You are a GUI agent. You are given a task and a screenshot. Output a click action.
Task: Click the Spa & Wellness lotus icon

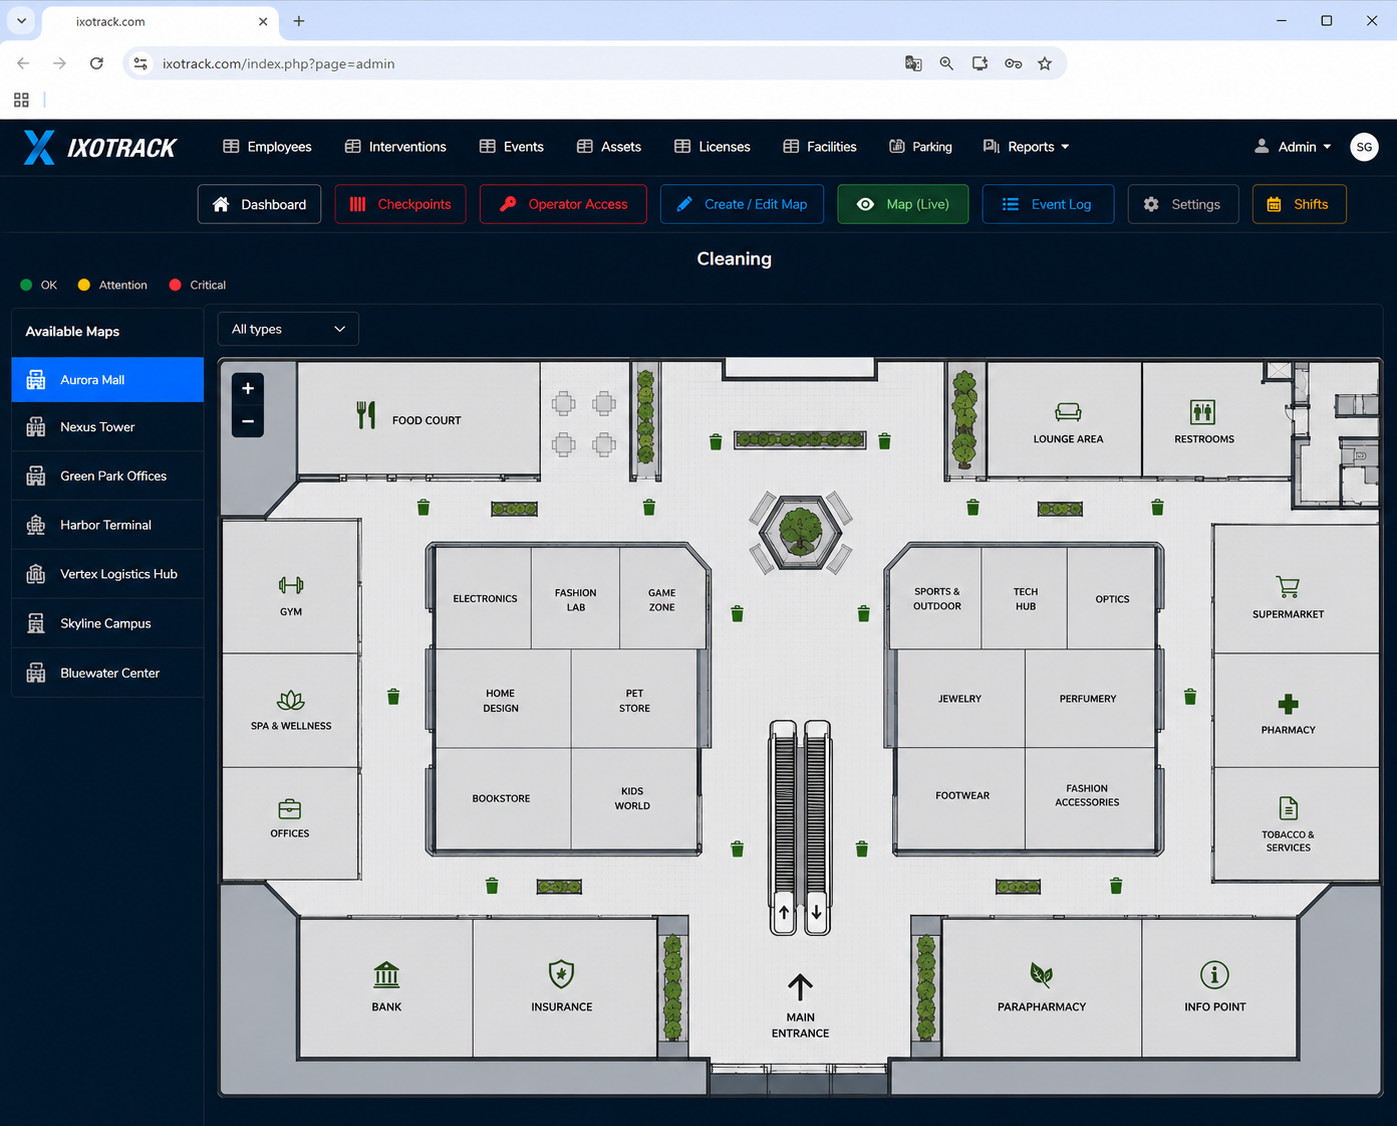coord(291,700)
